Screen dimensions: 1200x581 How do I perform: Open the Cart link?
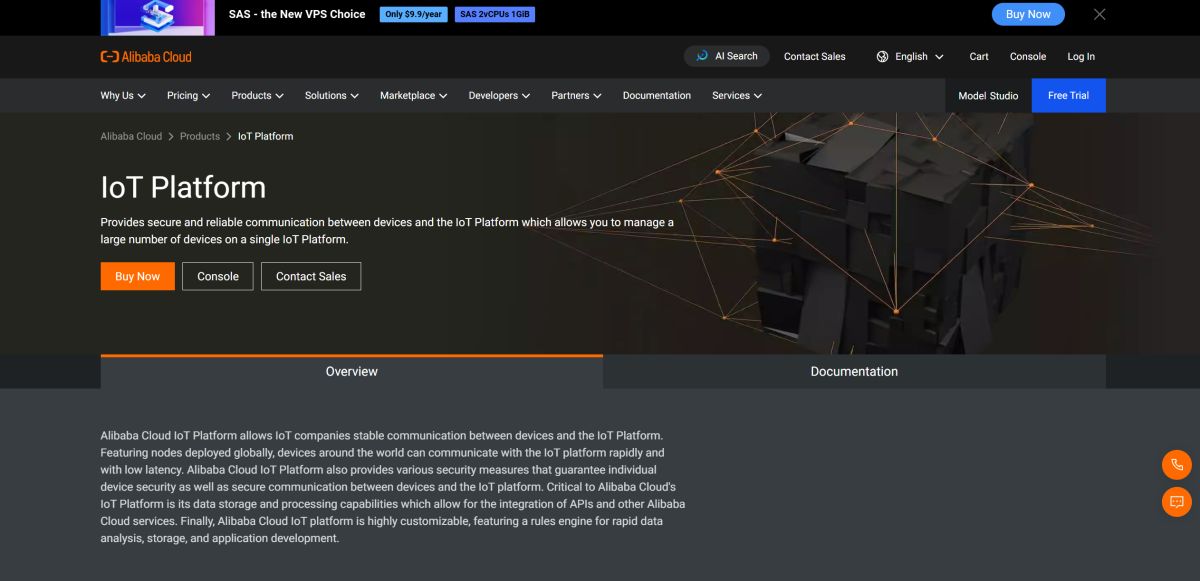[x=979, y=57]
